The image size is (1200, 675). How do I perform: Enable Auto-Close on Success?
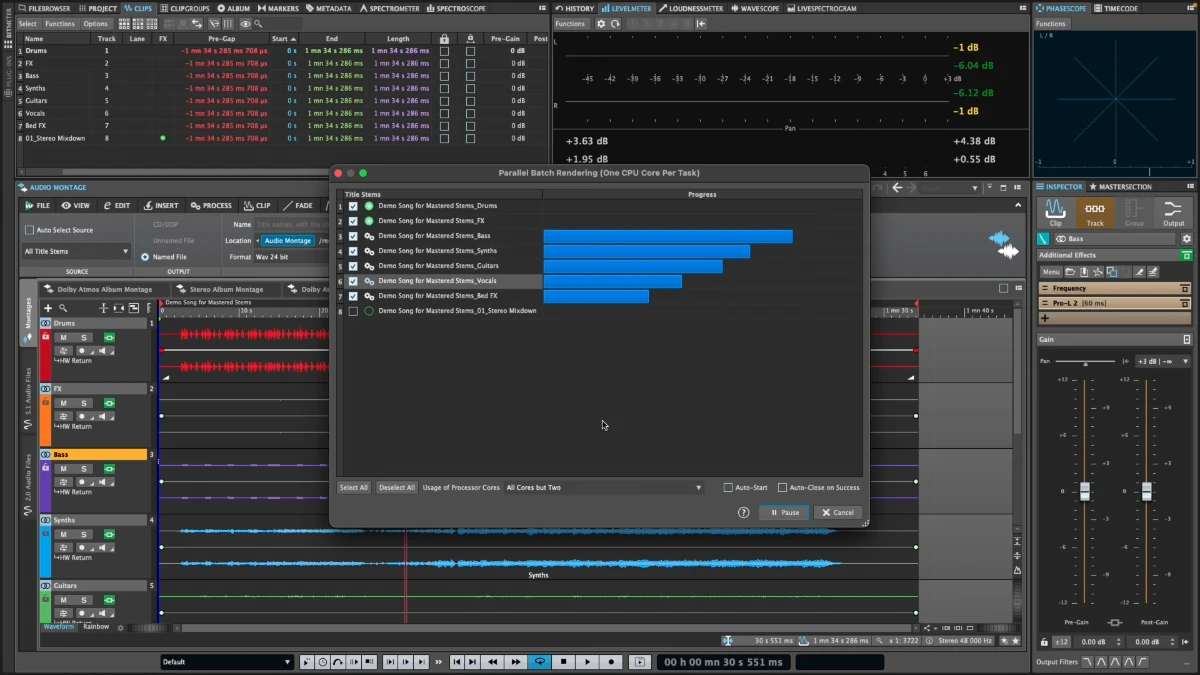[x=781, y=487]
